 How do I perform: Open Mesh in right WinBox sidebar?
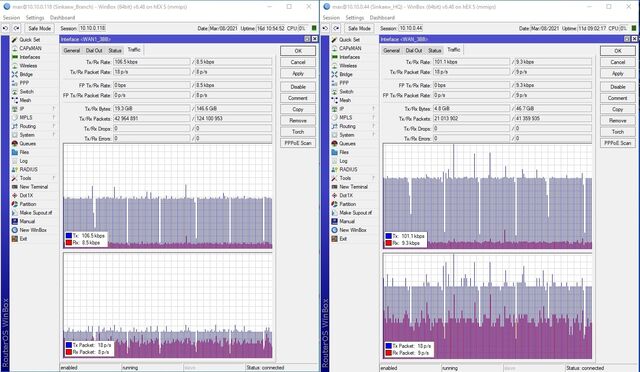pyautogui.click(x=342, y=100)
